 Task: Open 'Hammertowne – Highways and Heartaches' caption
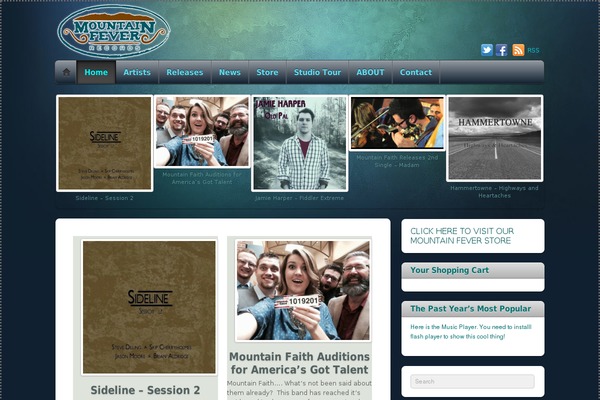pyautogui.click(x=494, y=192)
